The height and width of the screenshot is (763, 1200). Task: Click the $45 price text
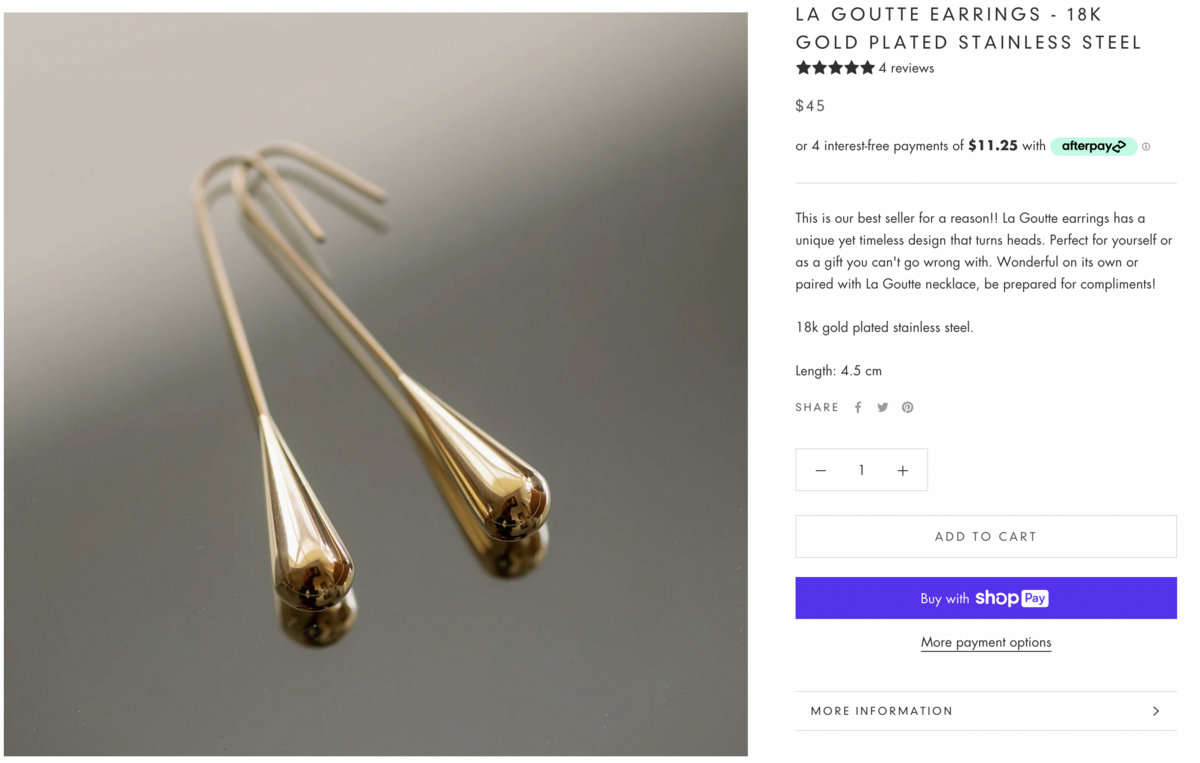pos(810,106)
